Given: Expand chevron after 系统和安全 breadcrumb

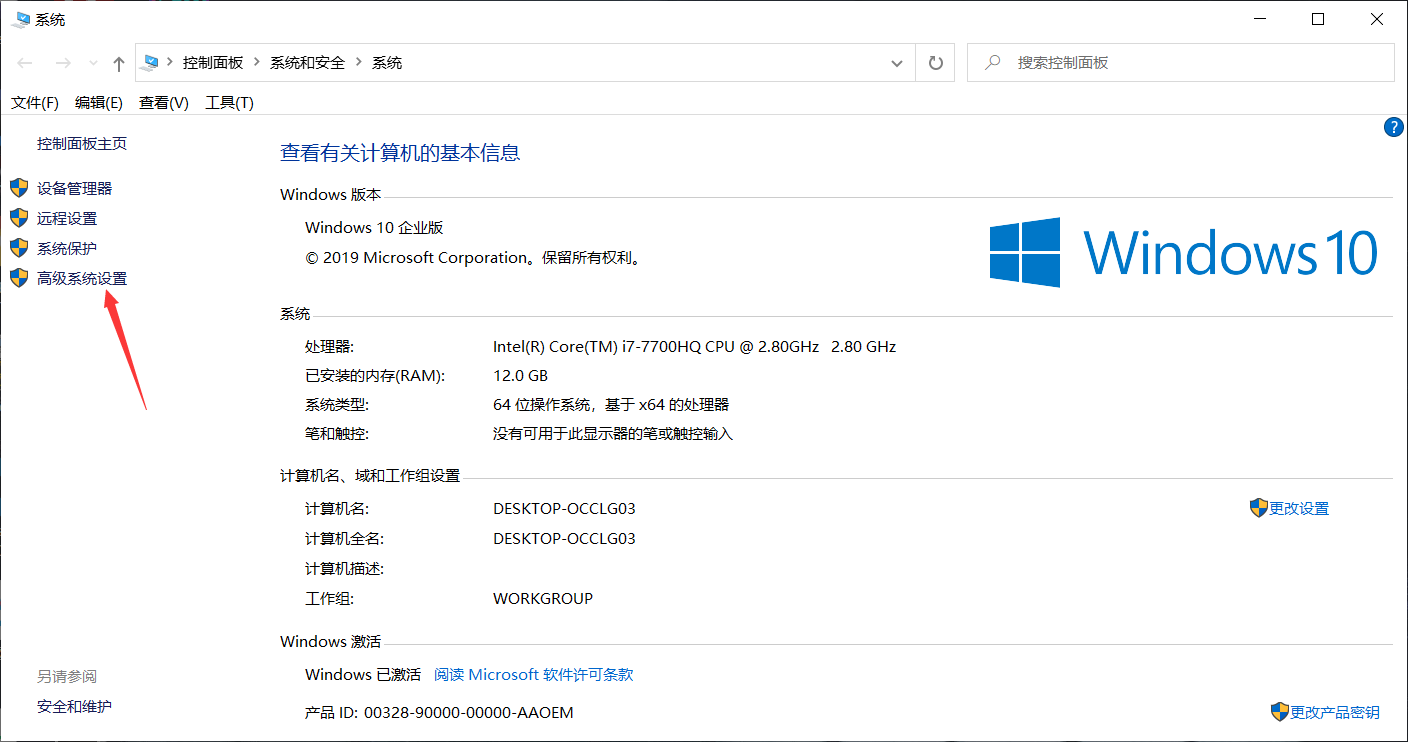Looking at the screenshot, I should (359, 62).
